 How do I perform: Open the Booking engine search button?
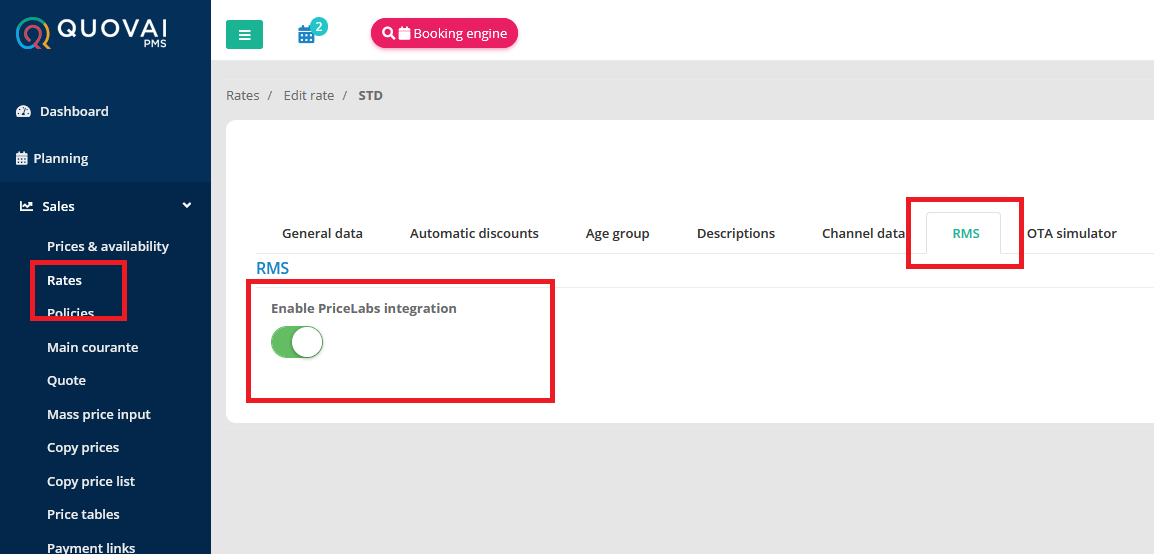coord(444,33)
